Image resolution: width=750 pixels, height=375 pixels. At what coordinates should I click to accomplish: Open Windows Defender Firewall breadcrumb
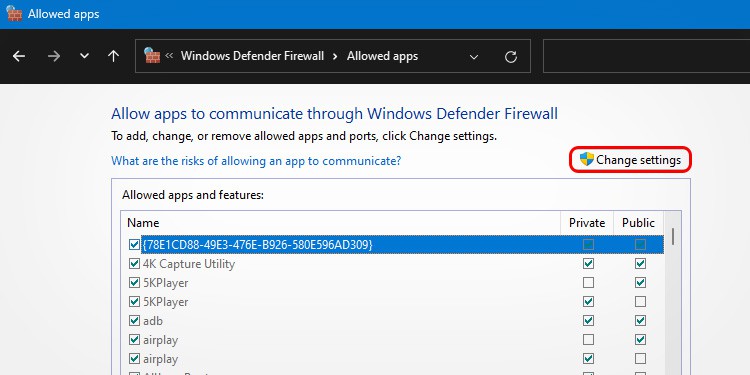(252, 56)
